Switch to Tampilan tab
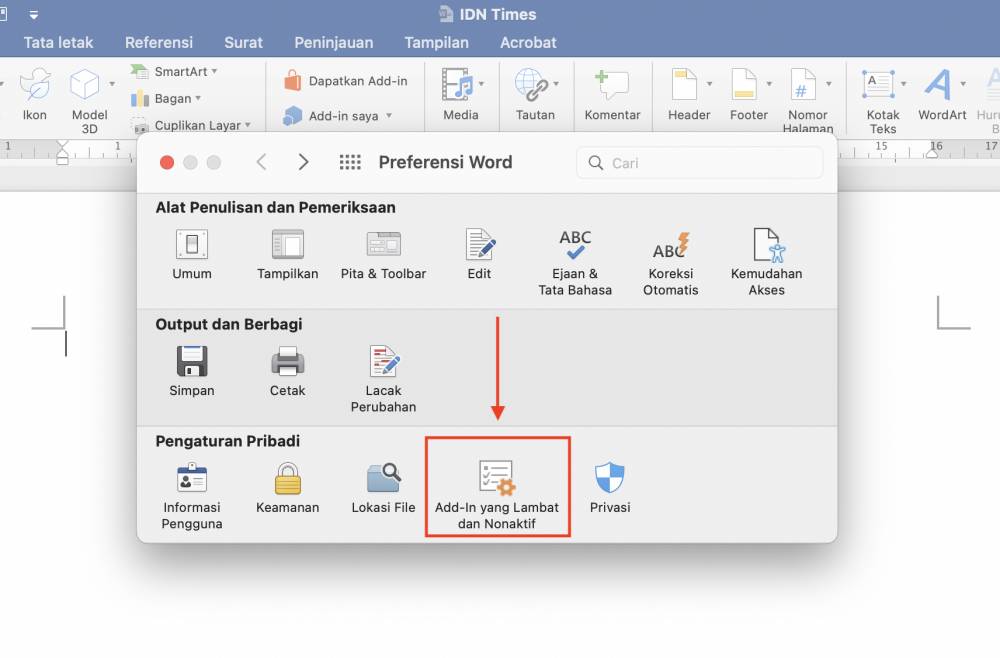Image resolution: width=1000 pixels, height=658 pixels. coord(436,43)
